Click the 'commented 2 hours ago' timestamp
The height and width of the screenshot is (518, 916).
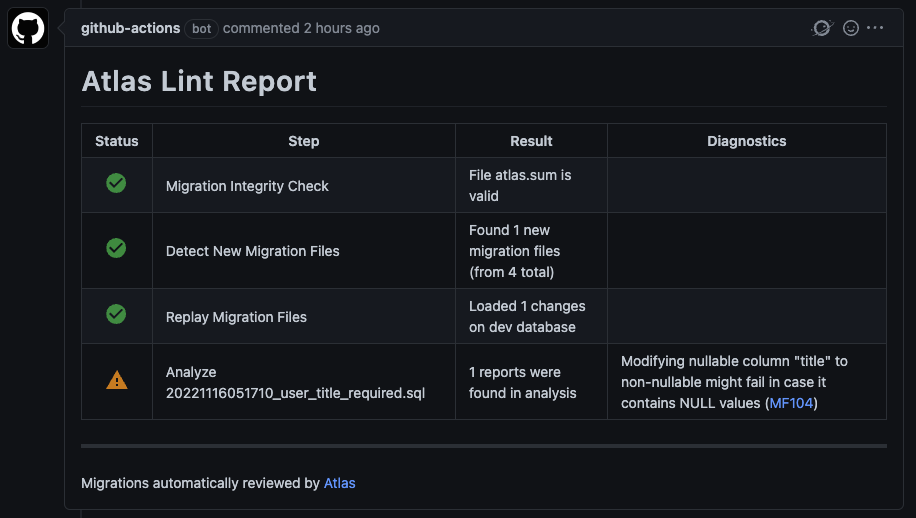301,28
